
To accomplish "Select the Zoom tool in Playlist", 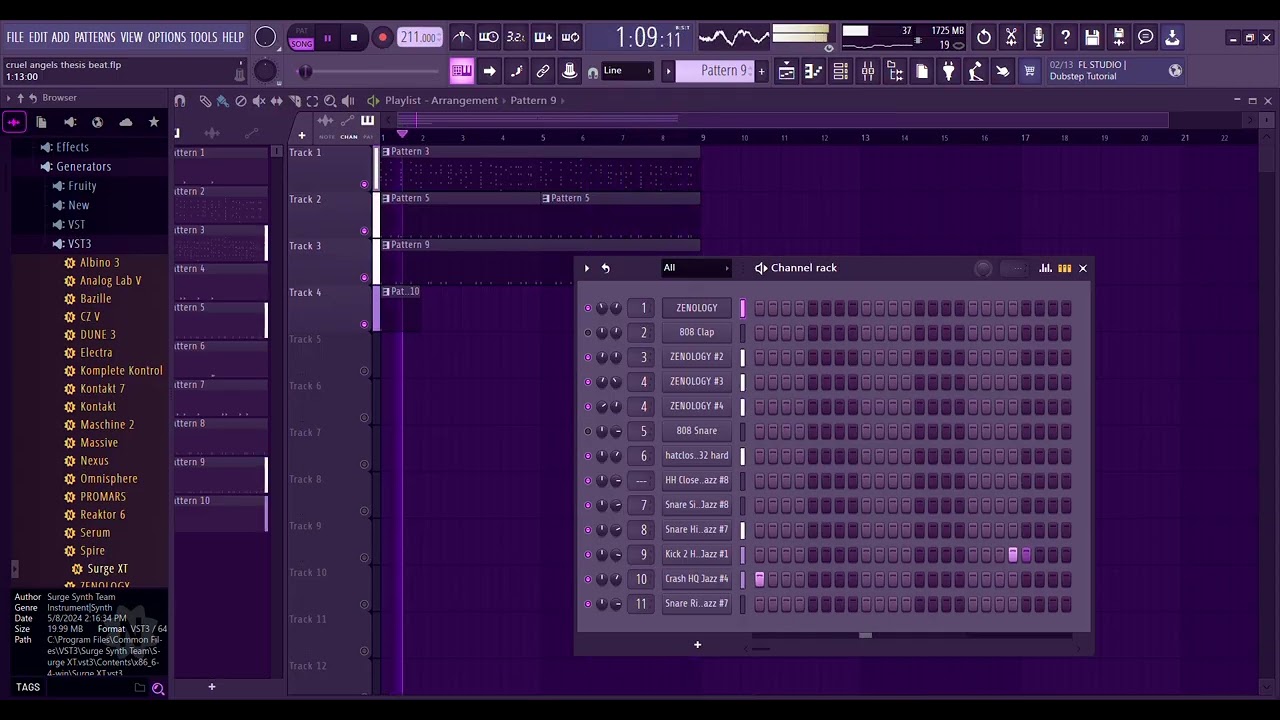I will 330,101.
